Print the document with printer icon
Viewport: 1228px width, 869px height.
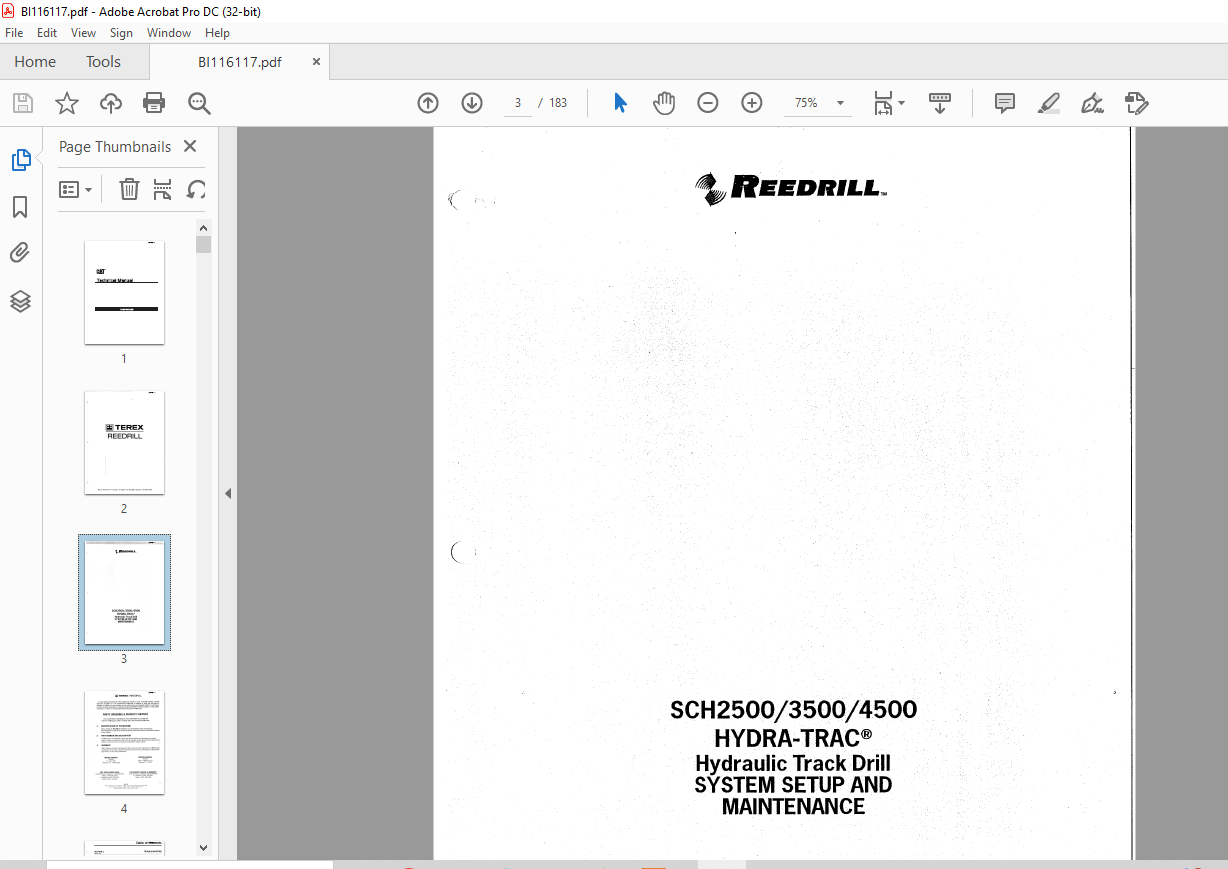pyautogui.click(x=154, y=103)
